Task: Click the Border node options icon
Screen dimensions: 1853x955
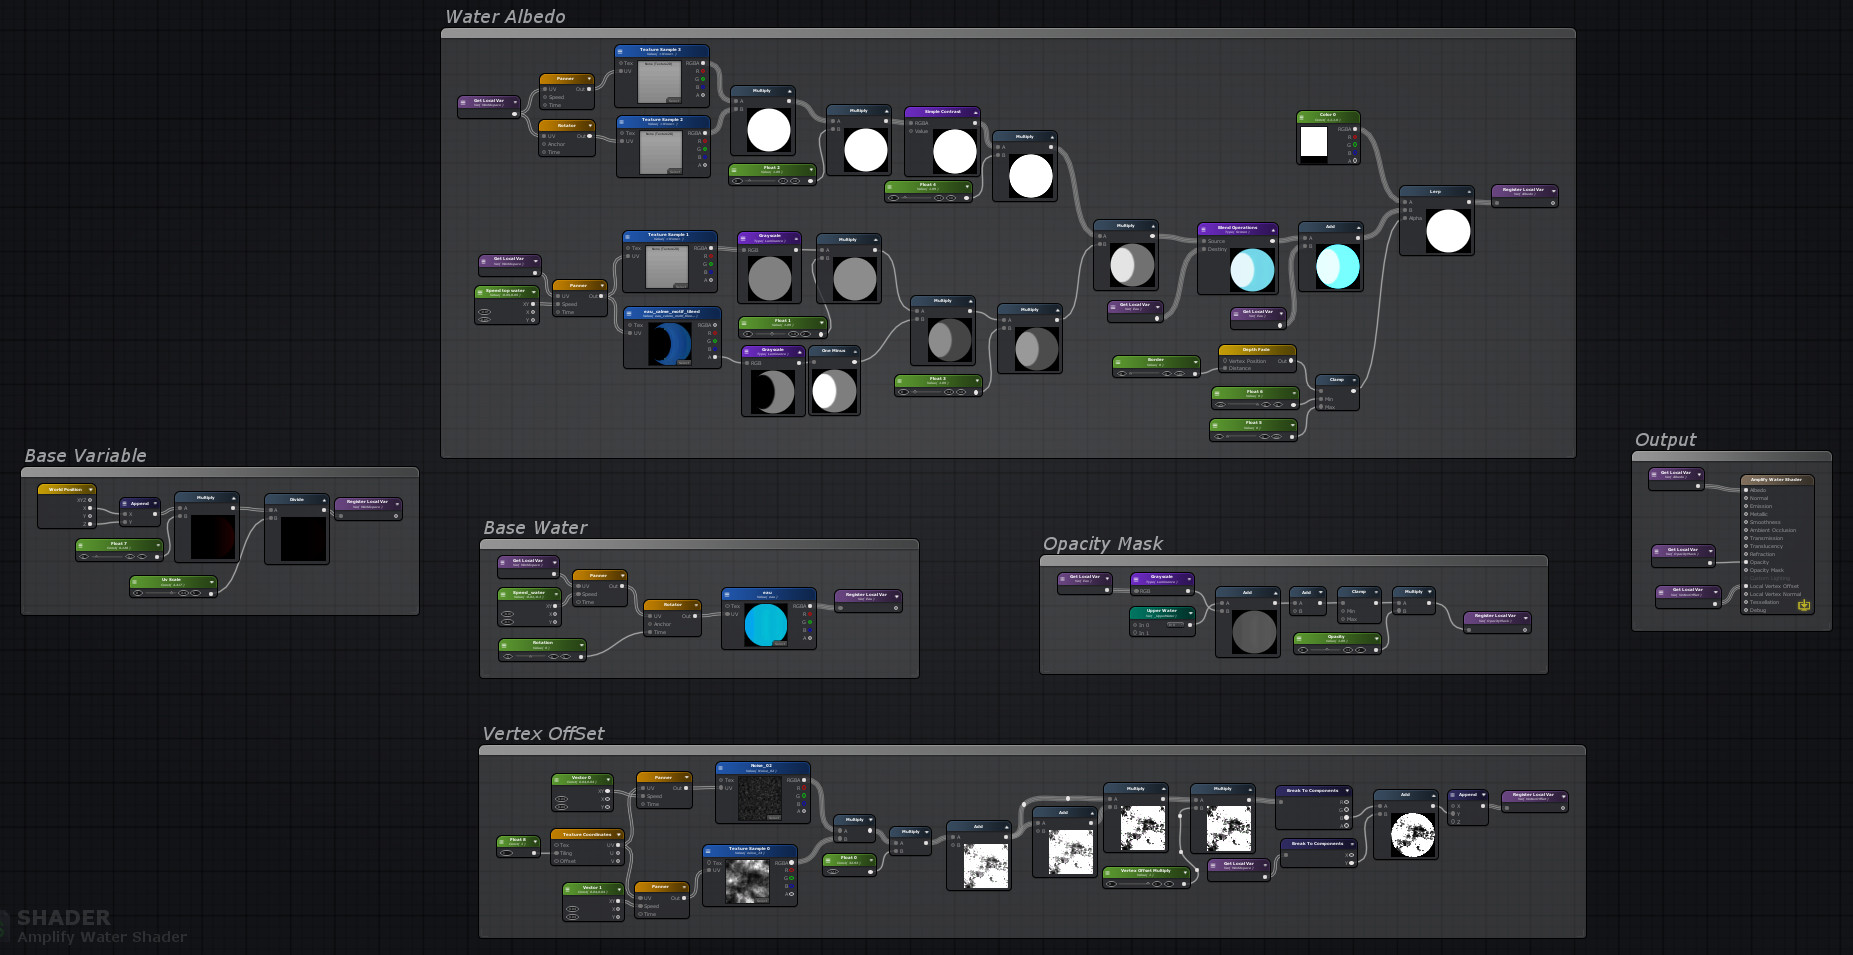Action: click(1118, 361)
